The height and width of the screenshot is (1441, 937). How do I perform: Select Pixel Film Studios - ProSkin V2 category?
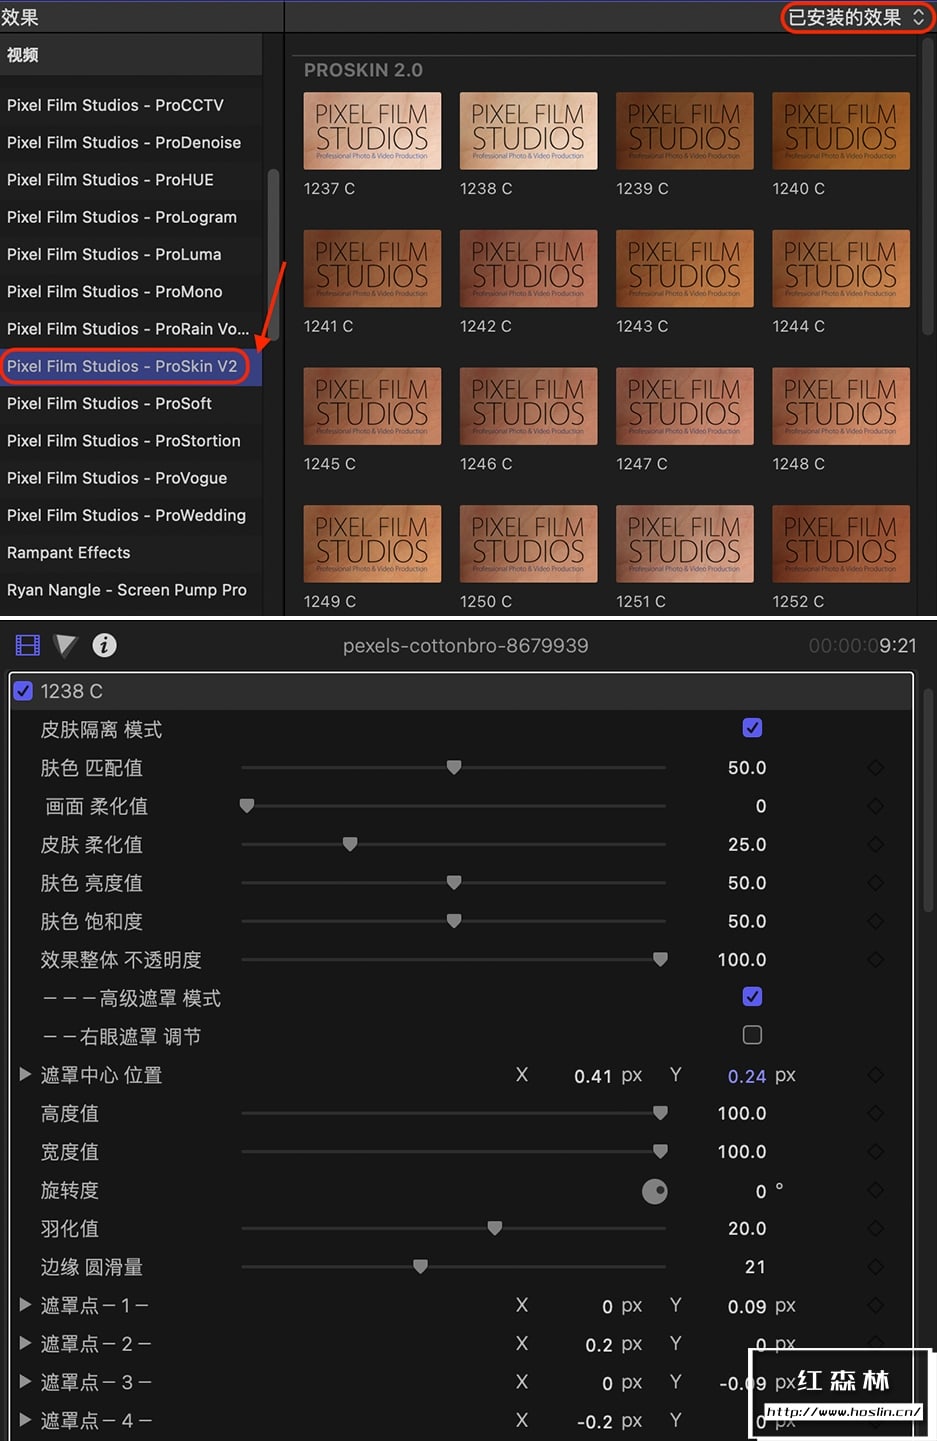click(x=131, y=366)
